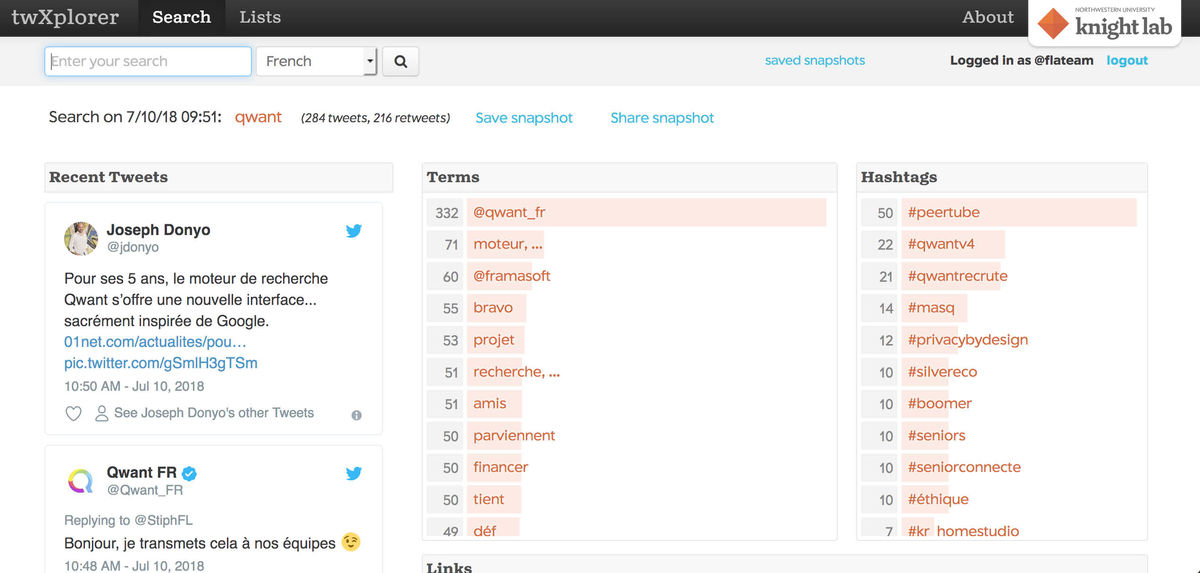
Task: Click the Qwant FR profile logo
Action: [81, 481]
